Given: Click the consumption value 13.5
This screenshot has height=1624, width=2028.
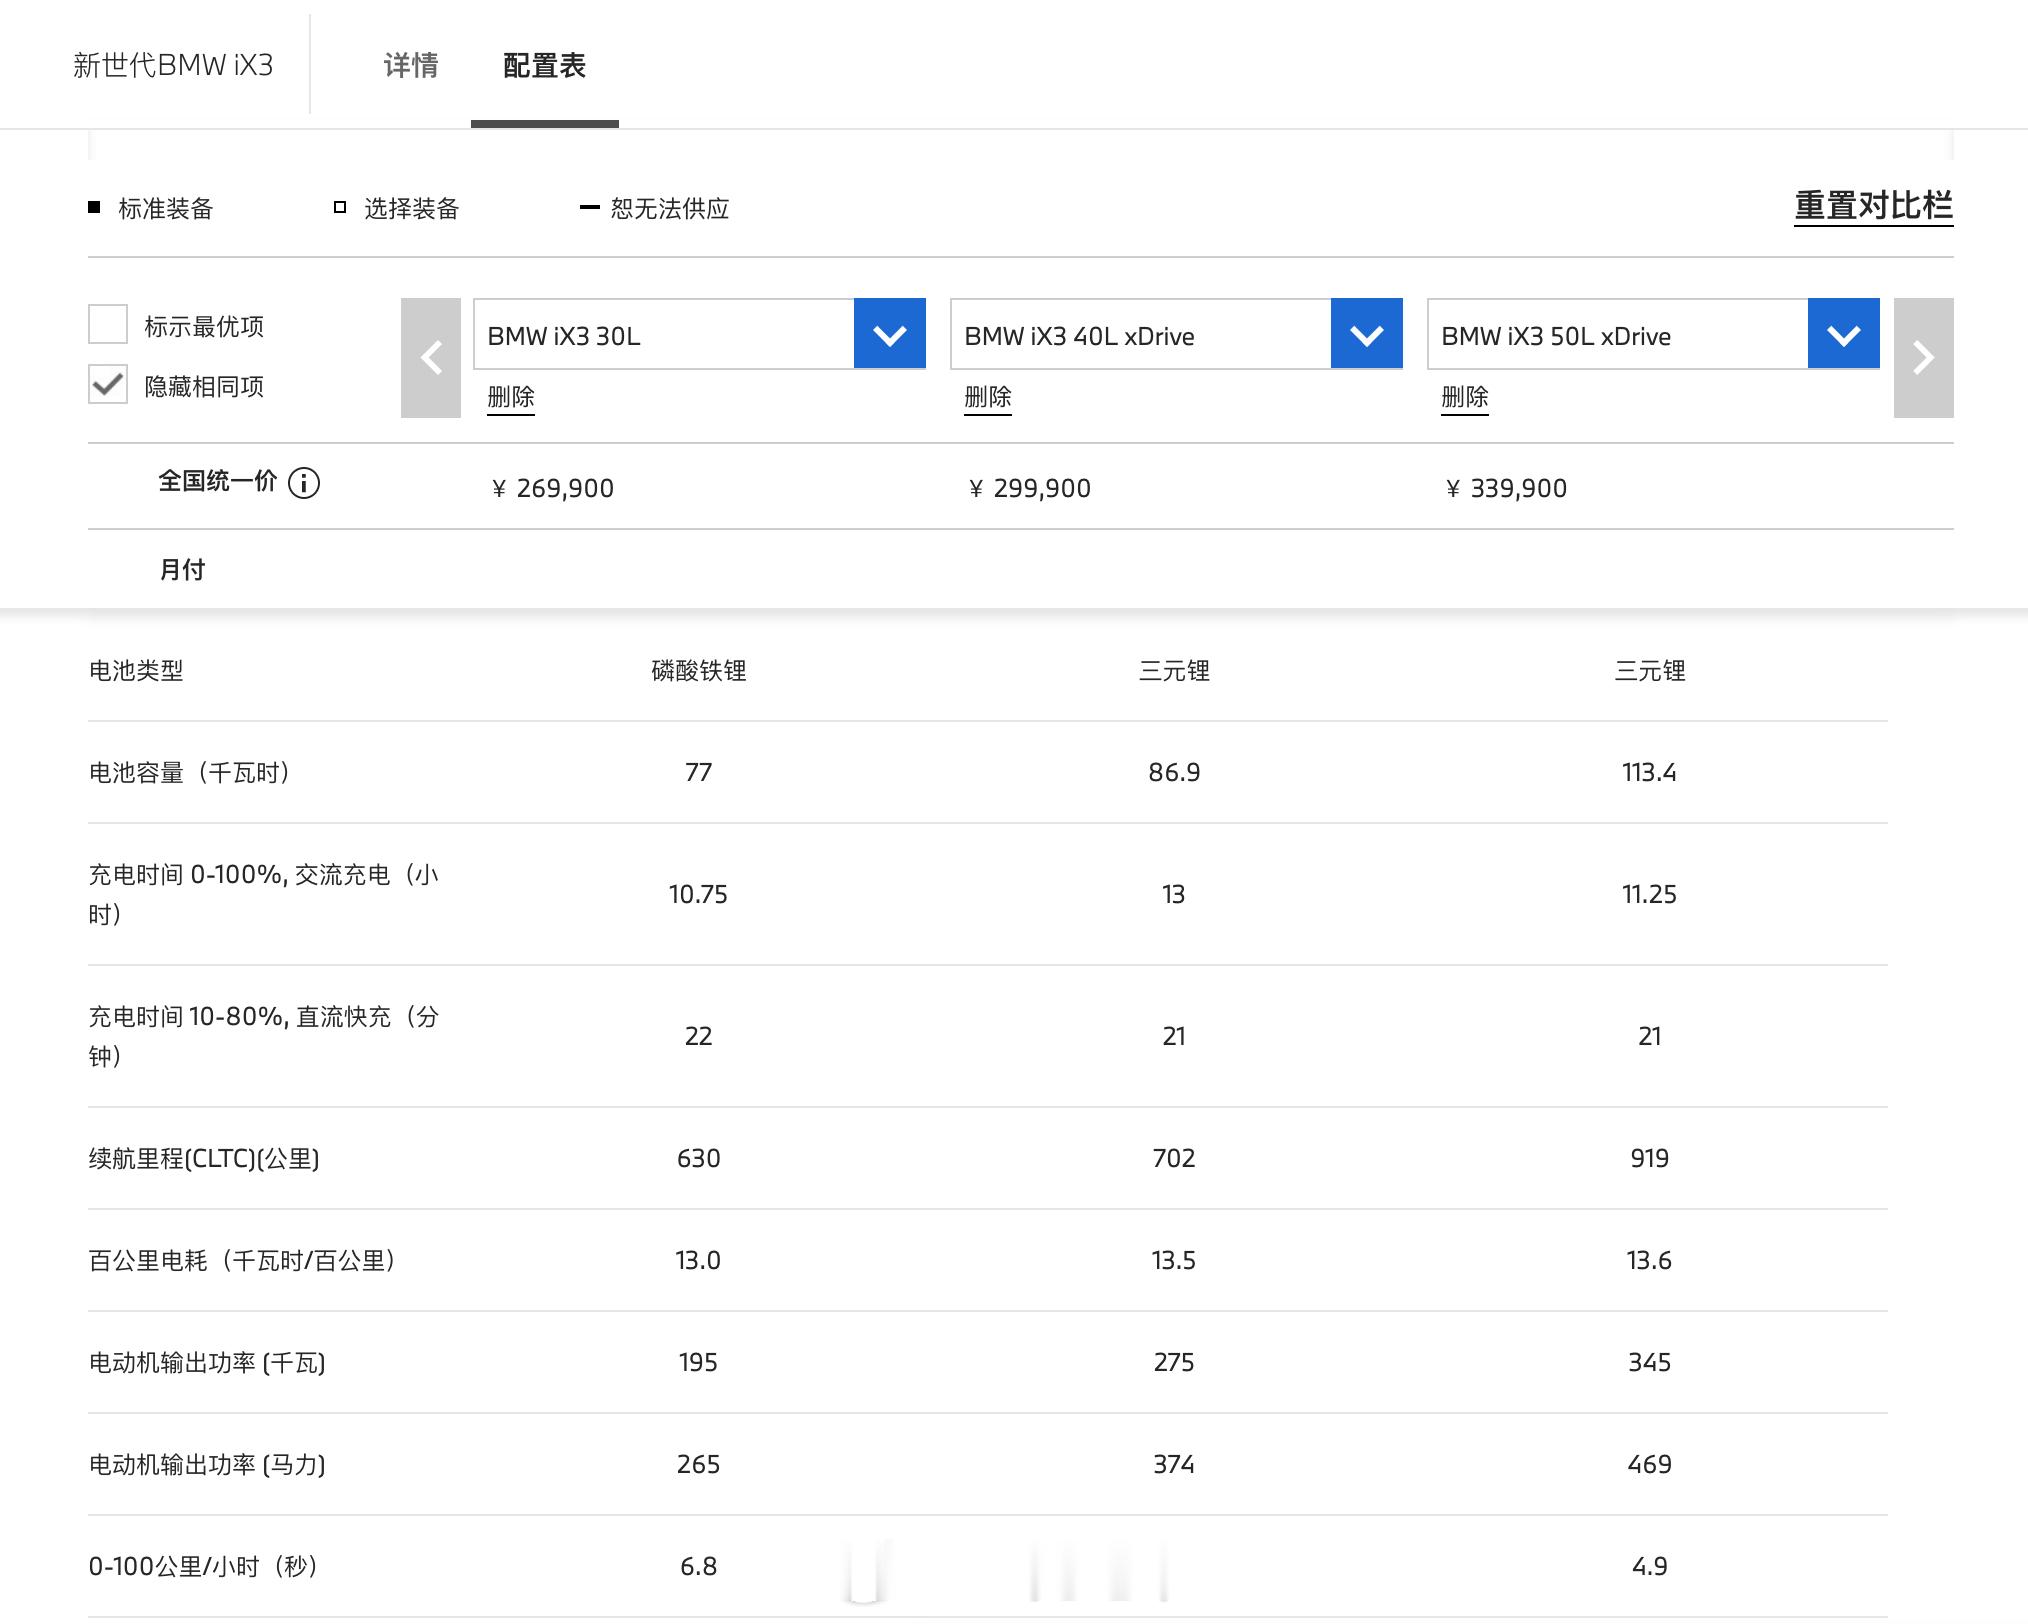Looking at the screenshot, I should pos(1174,1261).
